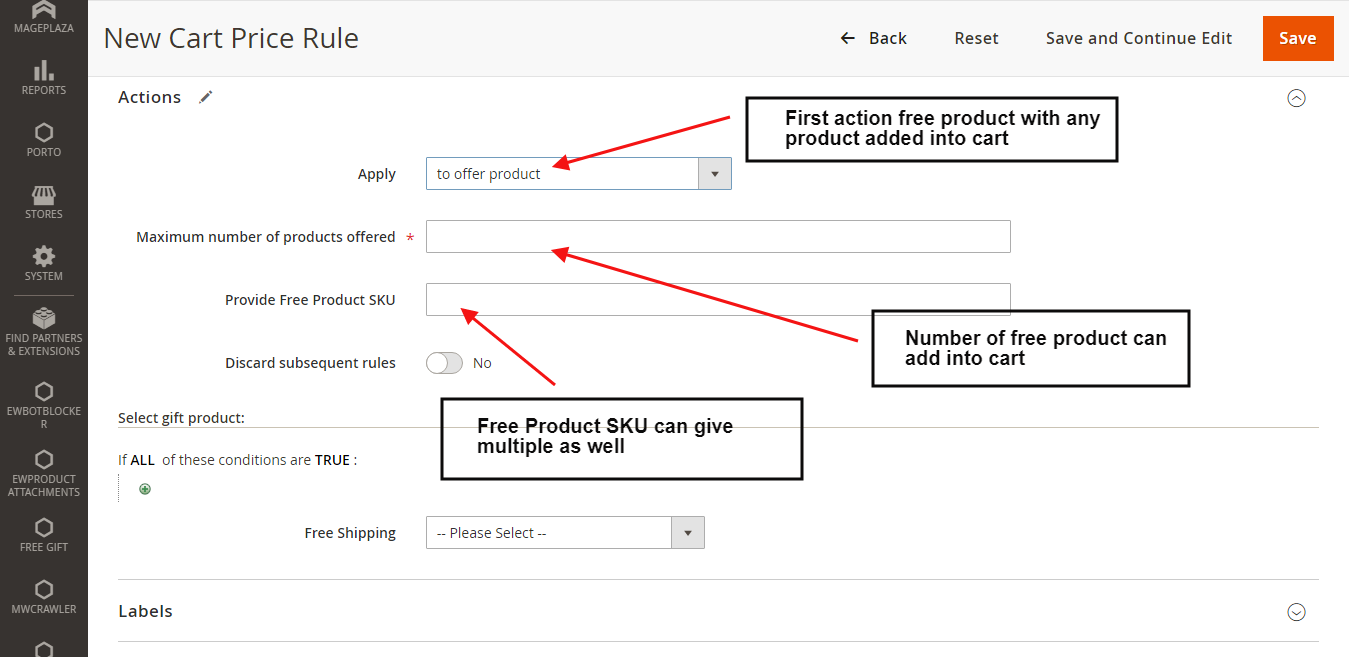
Task: Open the MWCrawler sidebar menu
Action: tap(44, 596)
